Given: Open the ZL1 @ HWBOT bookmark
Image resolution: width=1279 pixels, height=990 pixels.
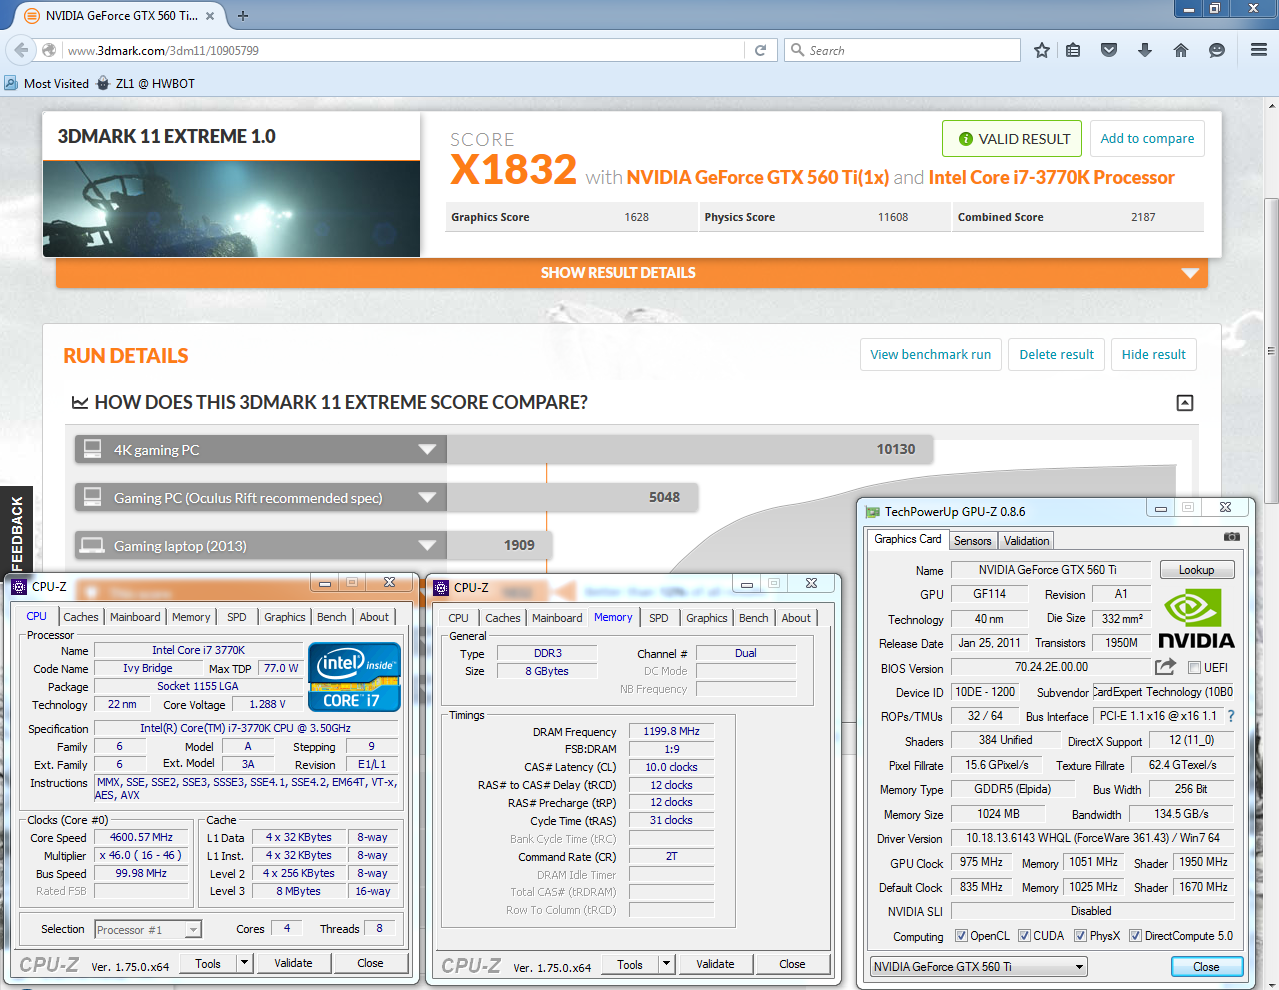Looking at the screenshot, I should pyautogui.click(x=145, y=83).
